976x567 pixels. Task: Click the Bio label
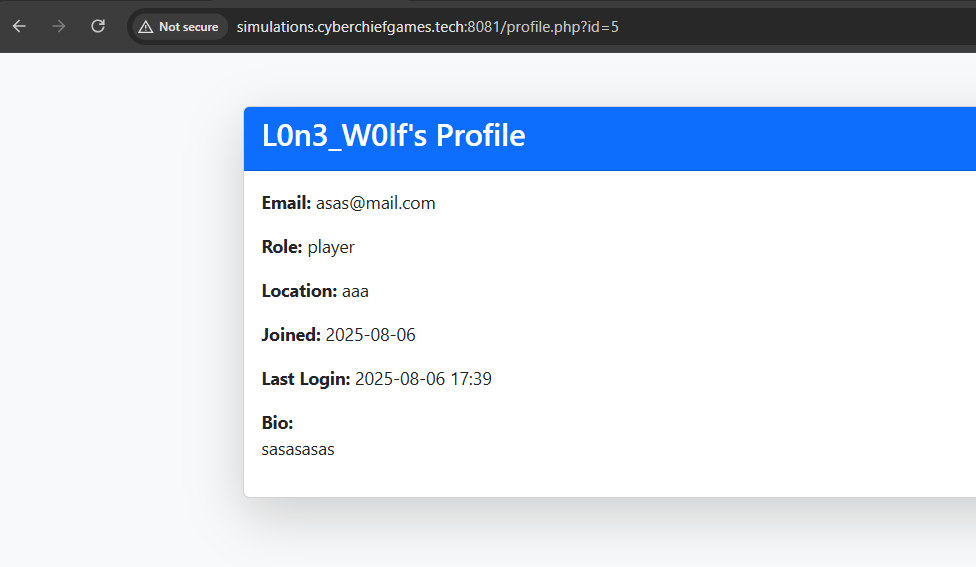[x=277, y=423]
